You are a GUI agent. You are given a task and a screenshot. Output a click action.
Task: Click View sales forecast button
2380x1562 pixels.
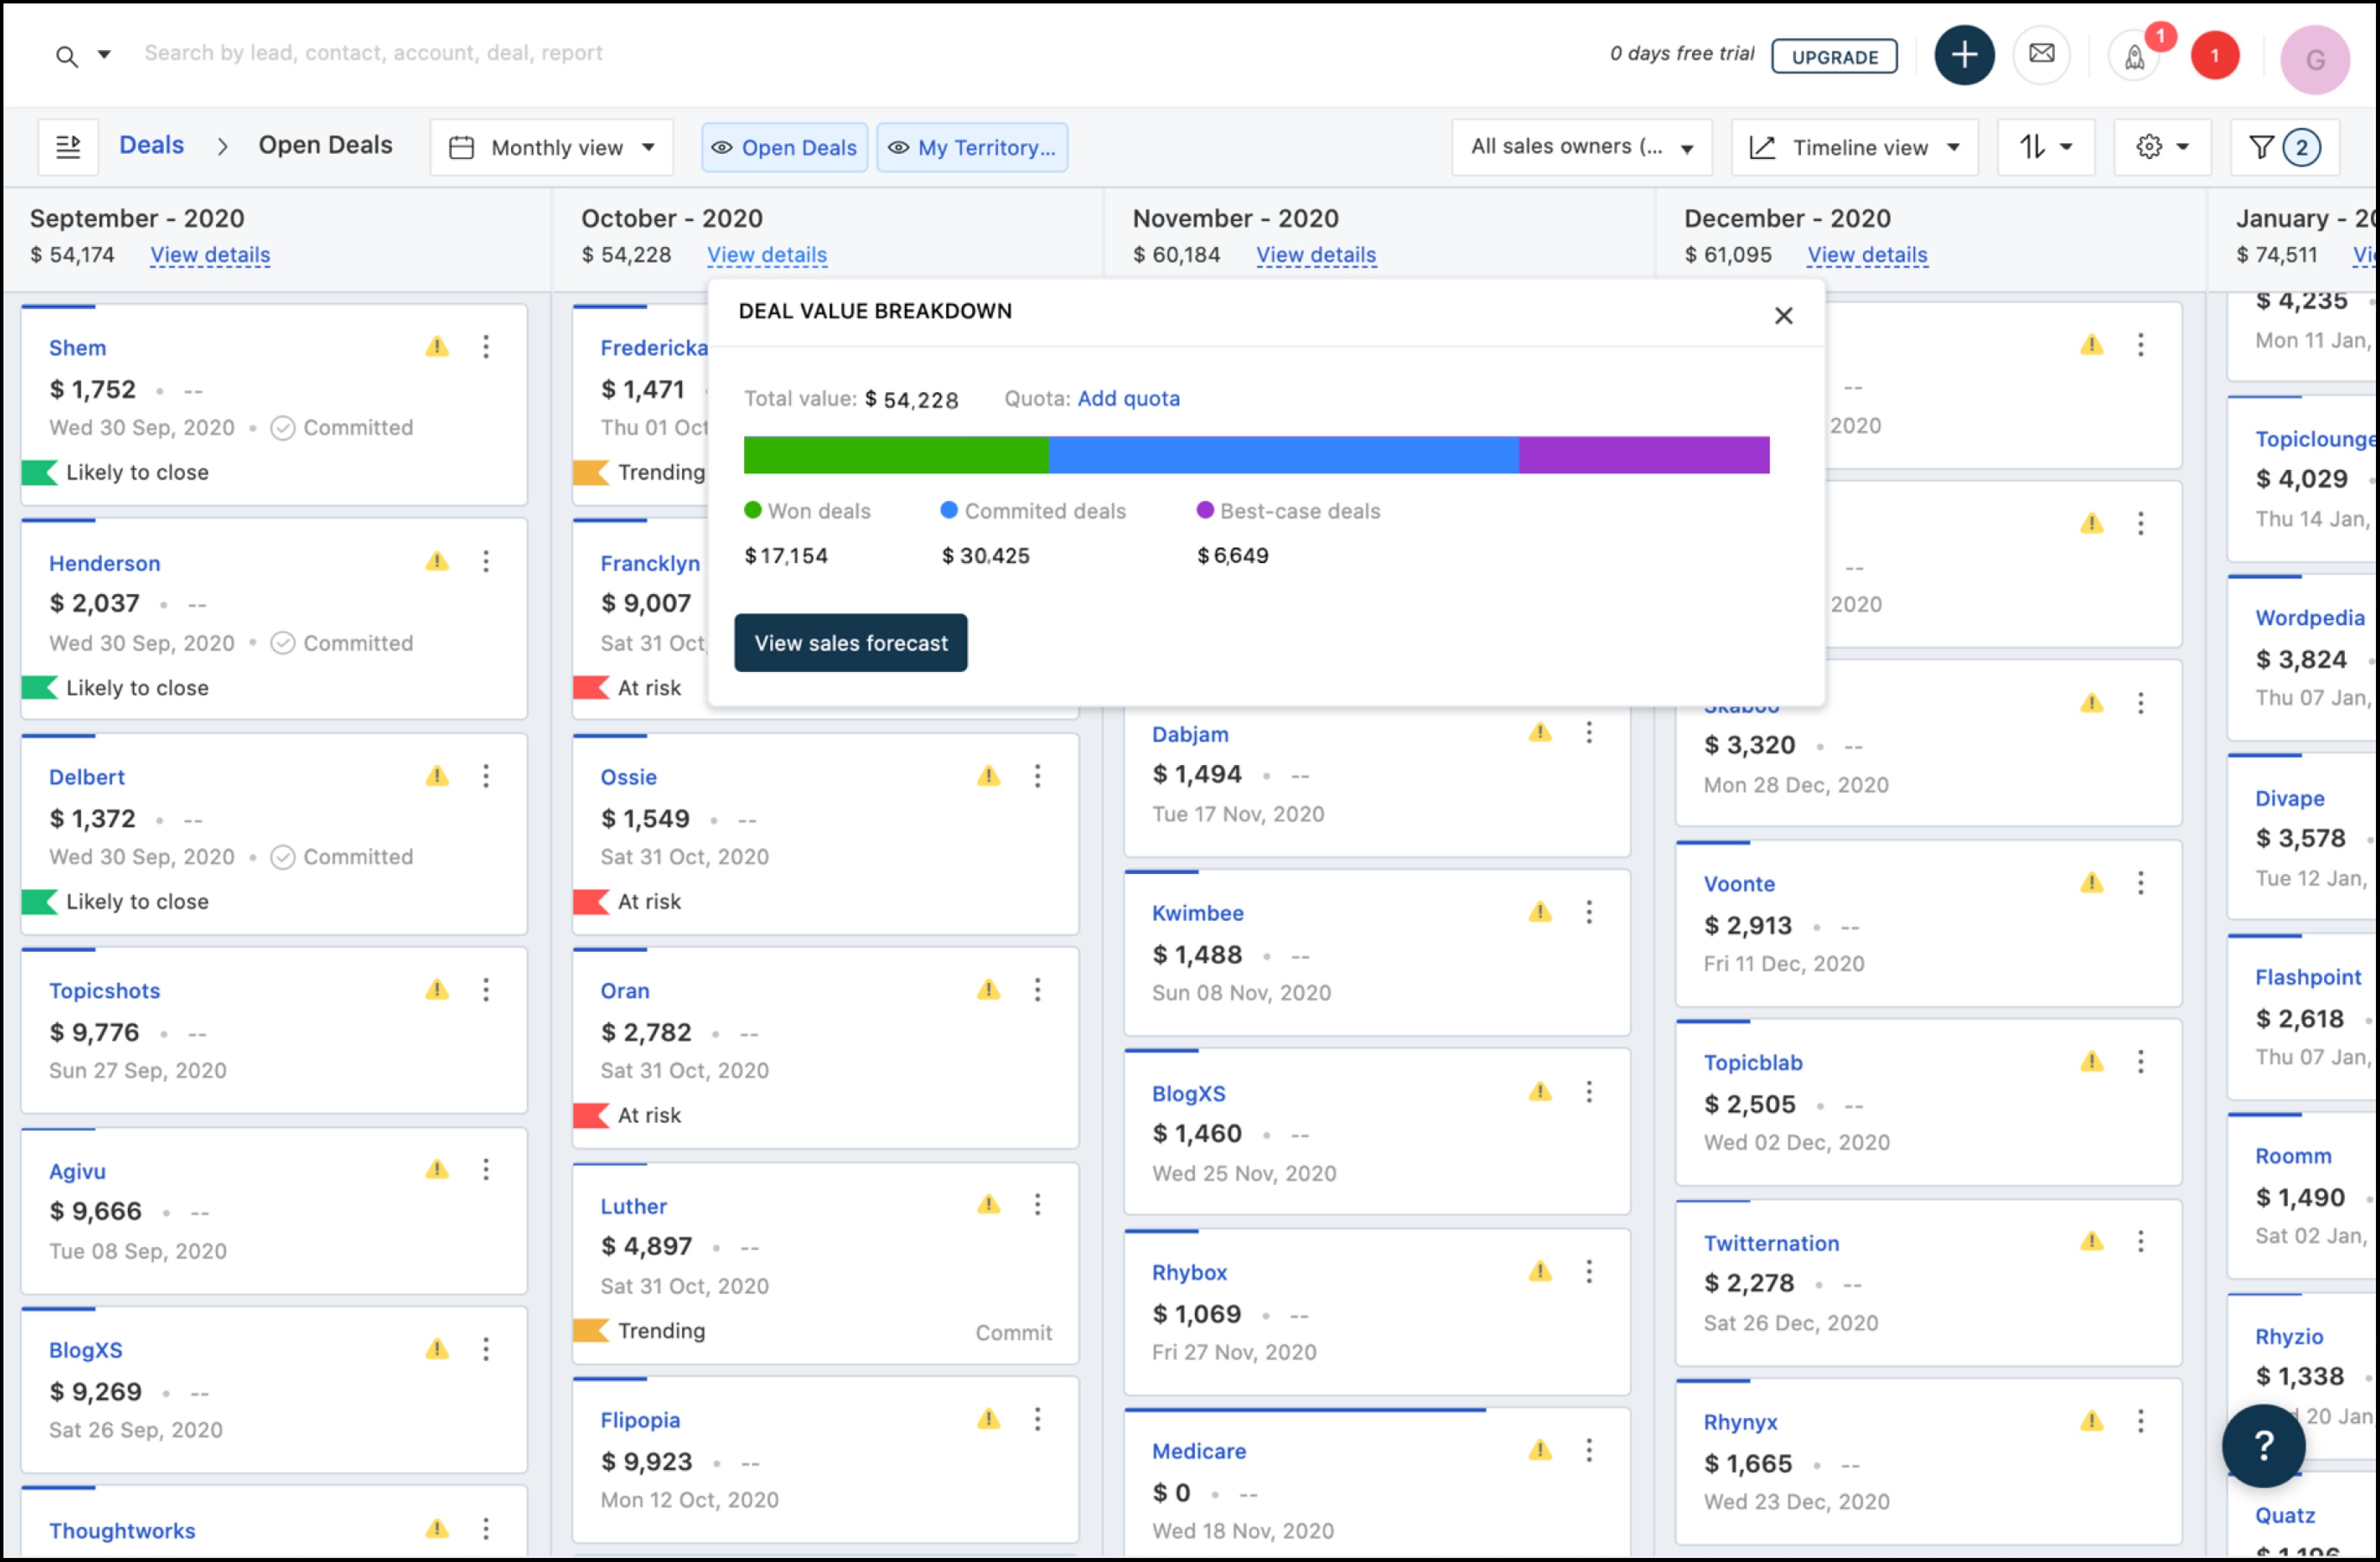[850, 643]
